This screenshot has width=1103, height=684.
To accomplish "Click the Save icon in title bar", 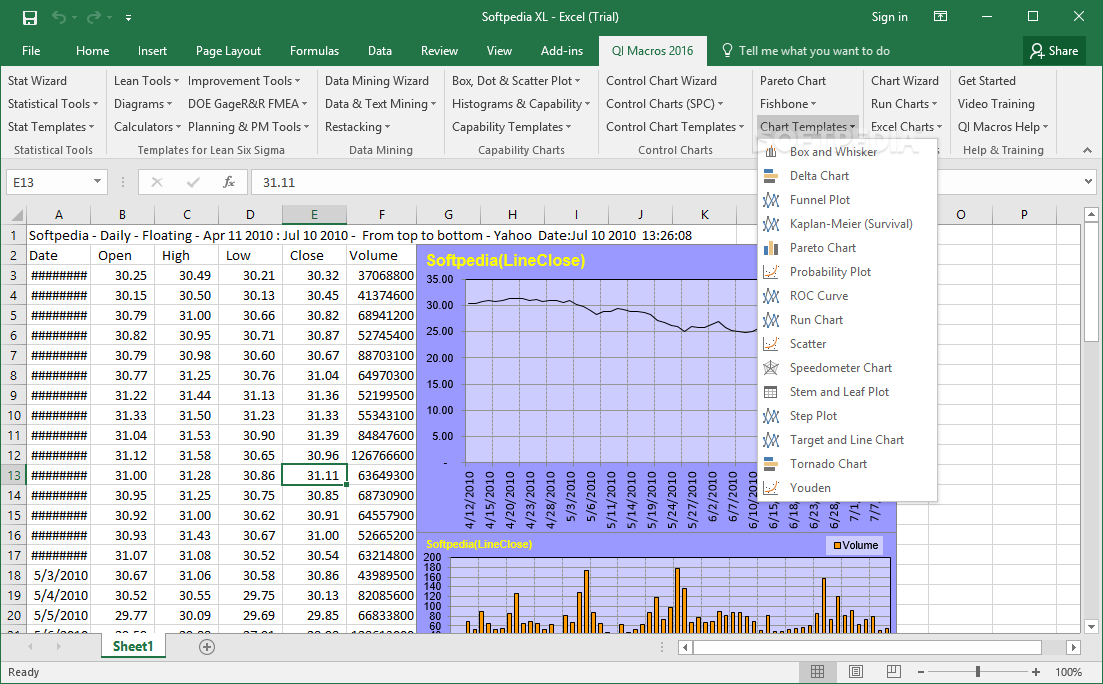I will pos(30,18).
